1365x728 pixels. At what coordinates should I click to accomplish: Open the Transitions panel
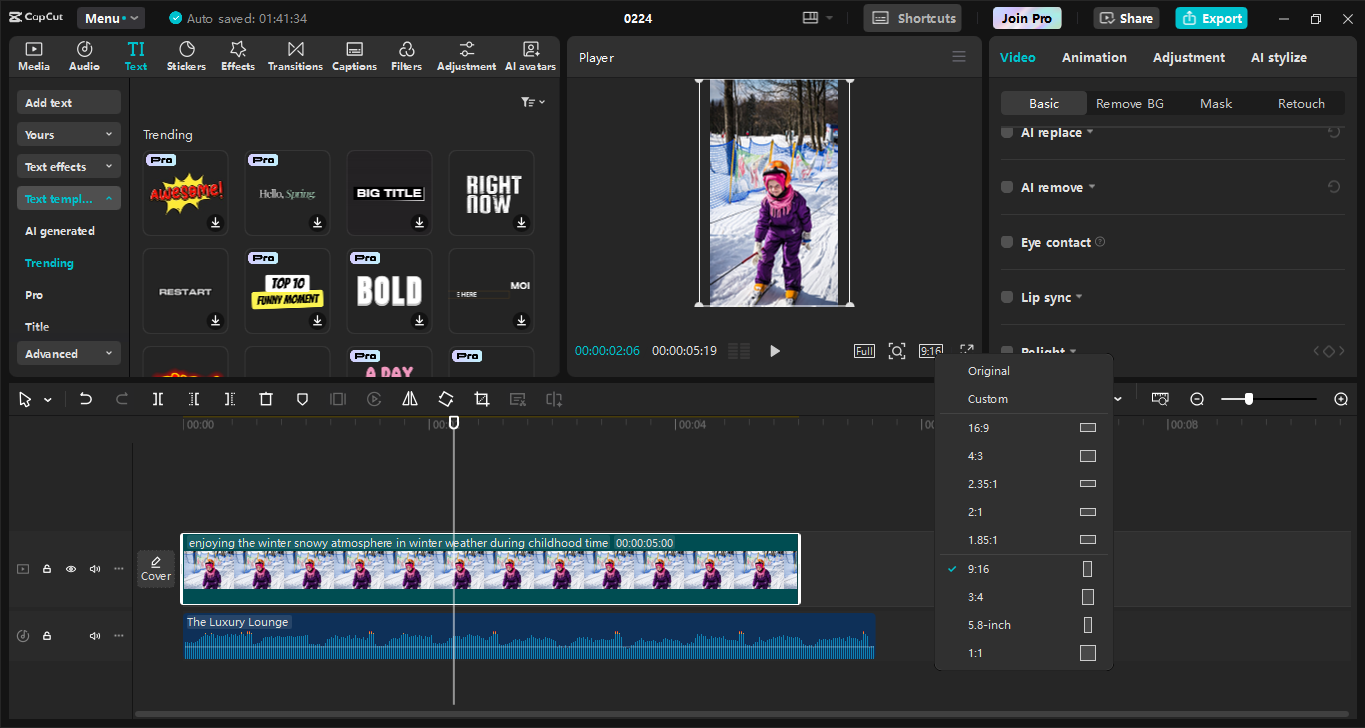point(294,55)
